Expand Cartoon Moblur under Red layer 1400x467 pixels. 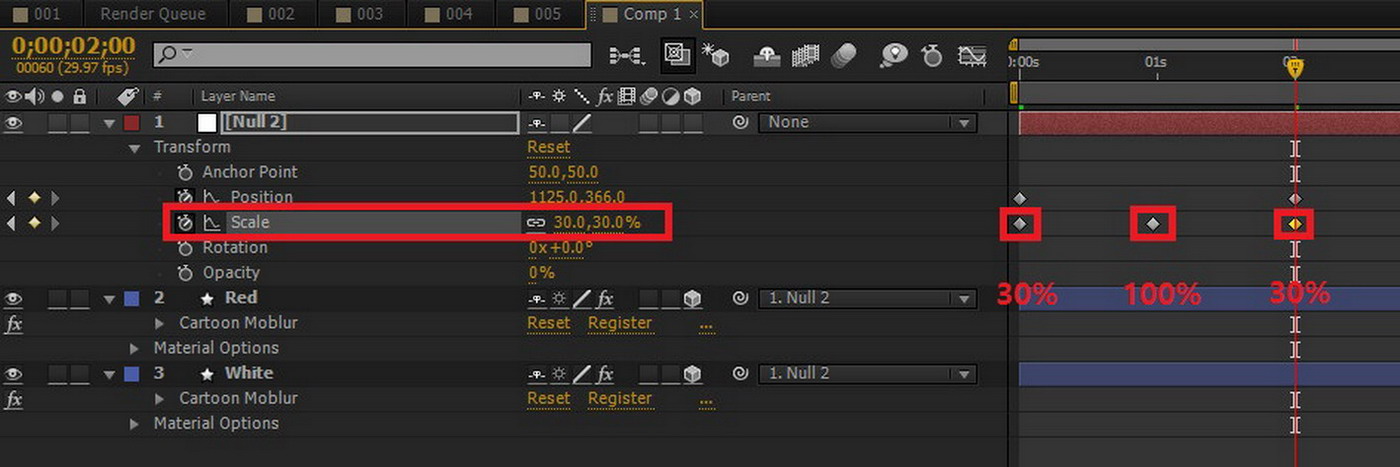(x=160, y=323)
